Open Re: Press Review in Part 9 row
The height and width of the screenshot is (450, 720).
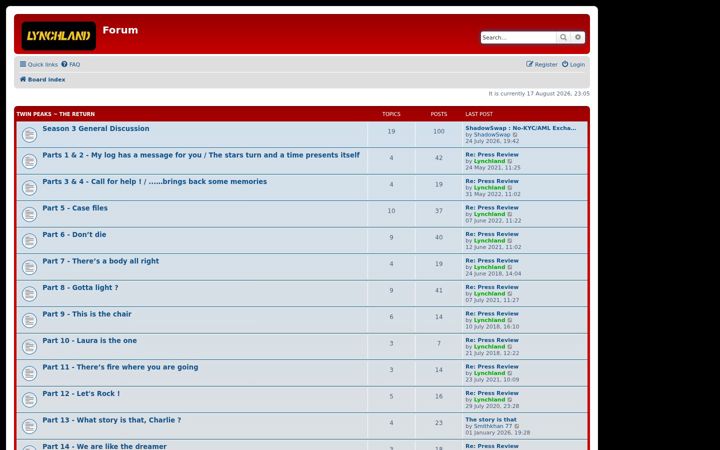click(x=492, y=314)
